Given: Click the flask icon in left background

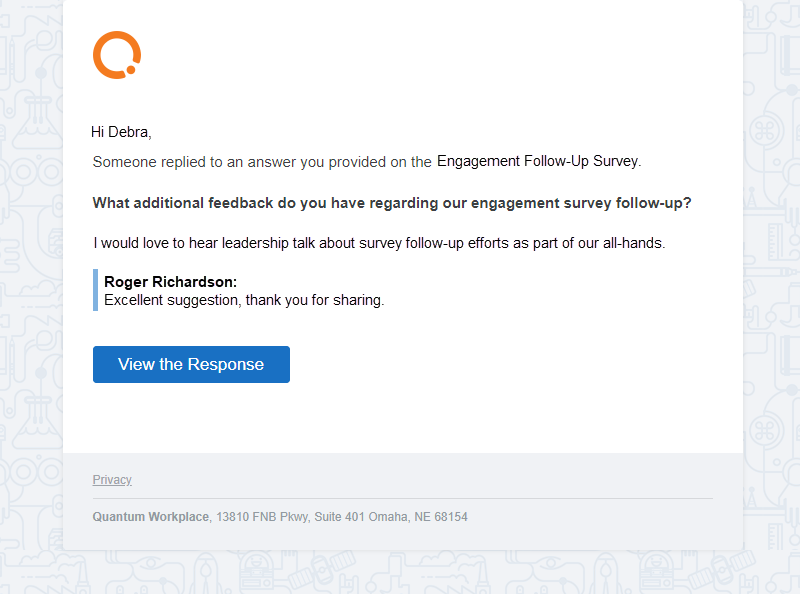Looking at the screenshot, I should 38,121.
